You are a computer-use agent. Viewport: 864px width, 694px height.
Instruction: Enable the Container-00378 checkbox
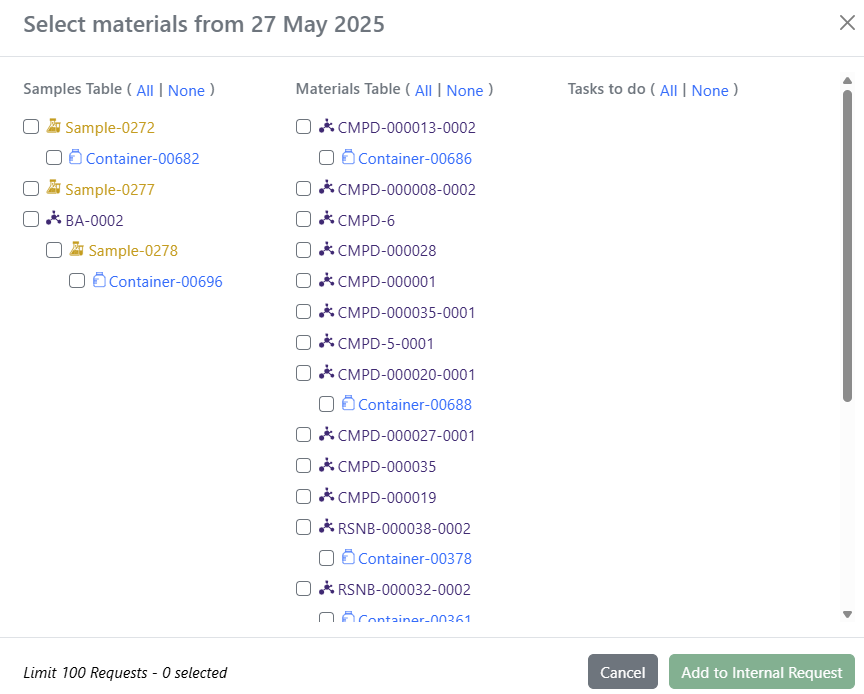click(x=326, y=558)
